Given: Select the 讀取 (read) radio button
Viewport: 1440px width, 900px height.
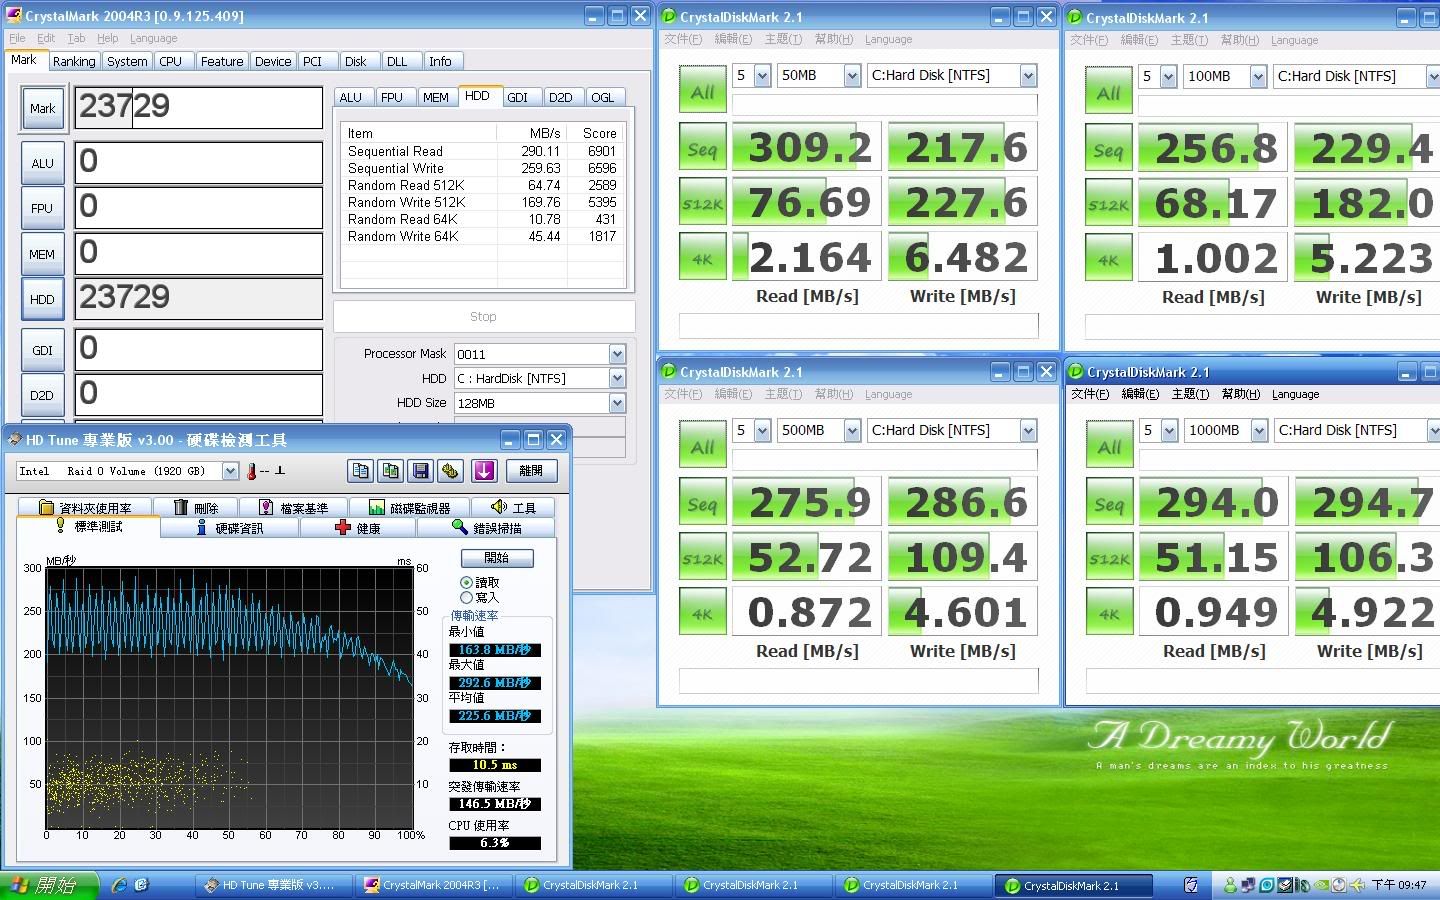Looking at the screenshot, I should 466,582.
